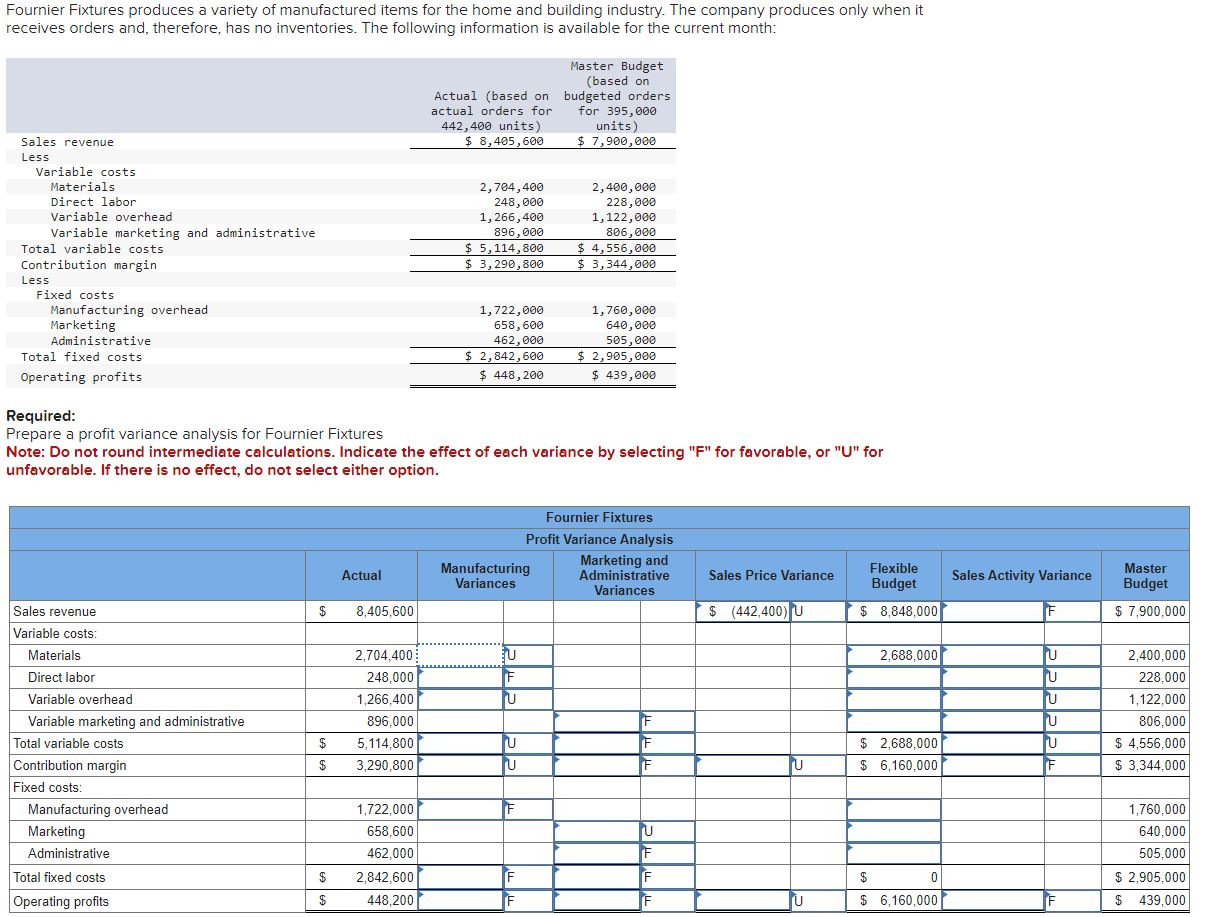This screenshot has height=917, width=1219.
Task: Click Variable marketing and administrative M&A variance amount
Action: (597, 722)
